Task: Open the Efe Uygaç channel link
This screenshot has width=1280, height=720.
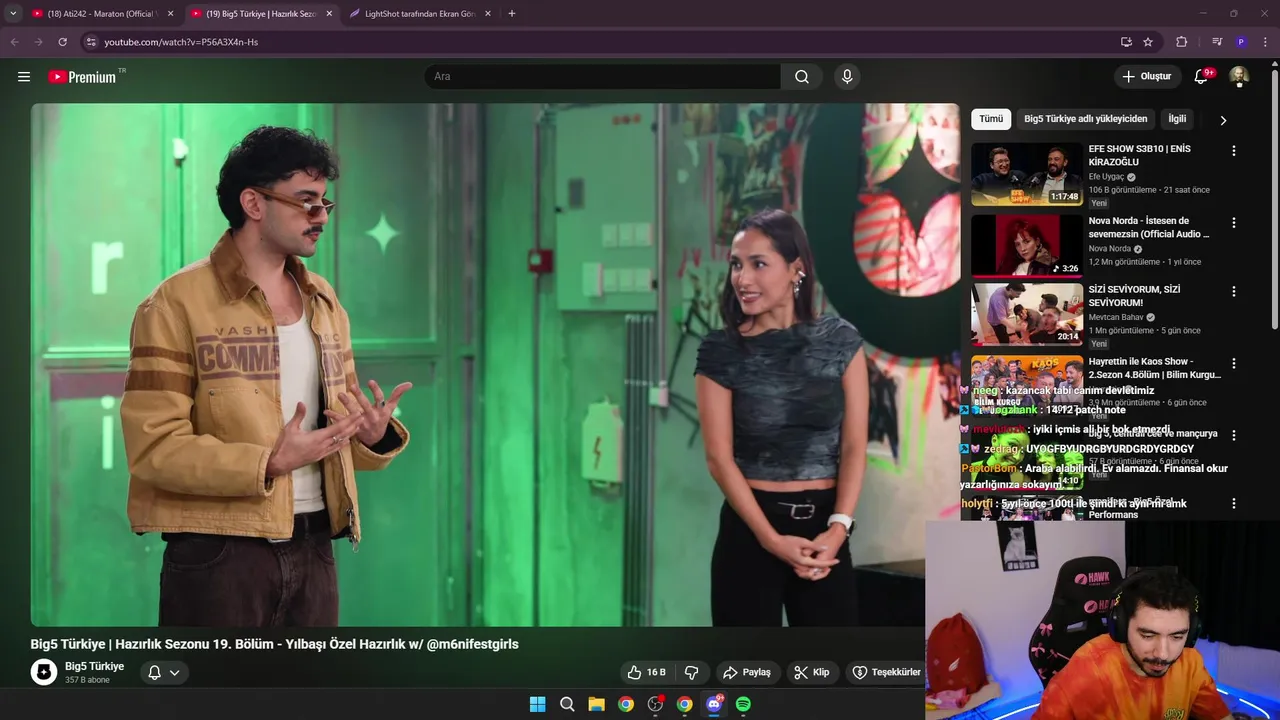Action: 1107,177
